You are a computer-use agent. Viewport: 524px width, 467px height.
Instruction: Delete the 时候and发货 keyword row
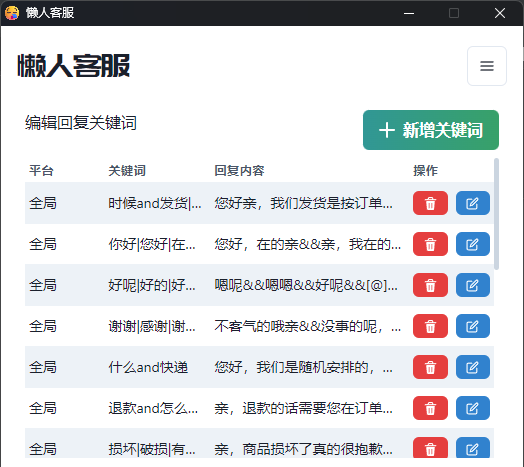[430, 203]
